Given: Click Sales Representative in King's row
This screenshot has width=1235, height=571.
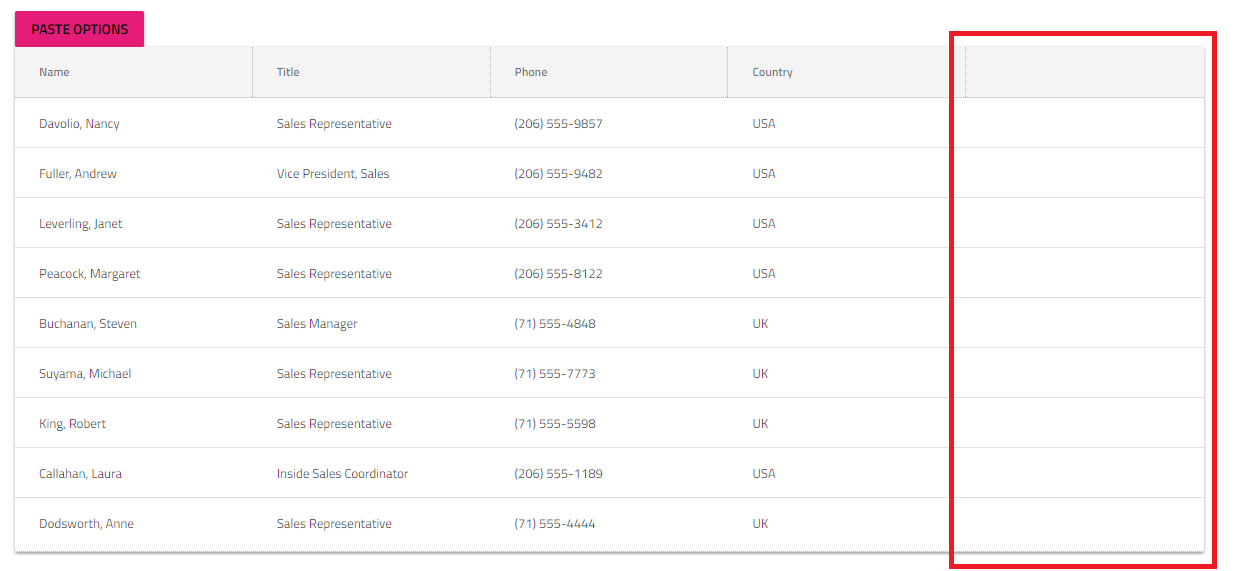Looking at the screenshot, I should coord(334,424).
